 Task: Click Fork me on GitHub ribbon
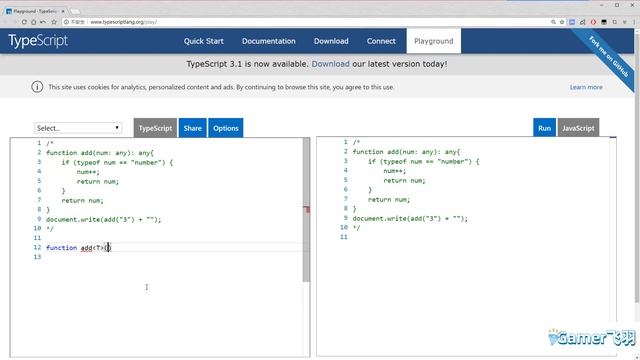[608, 57]
